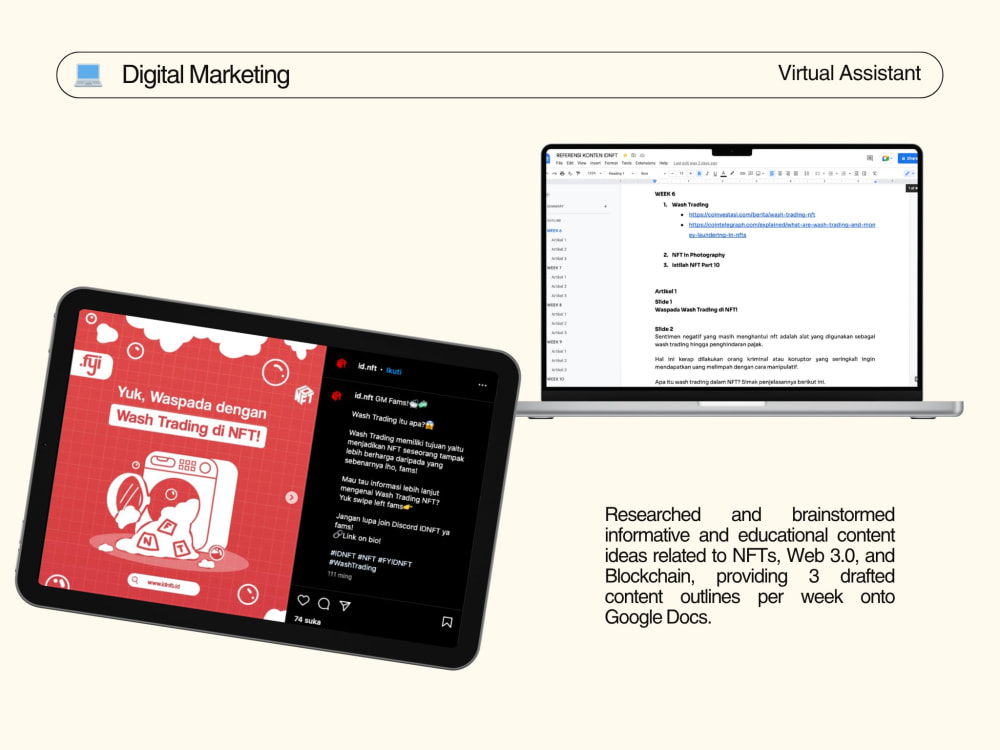Select WEEK 7 in the document outline
The width and height of the screenshot is (1000, 750).
tap(554, 268)
